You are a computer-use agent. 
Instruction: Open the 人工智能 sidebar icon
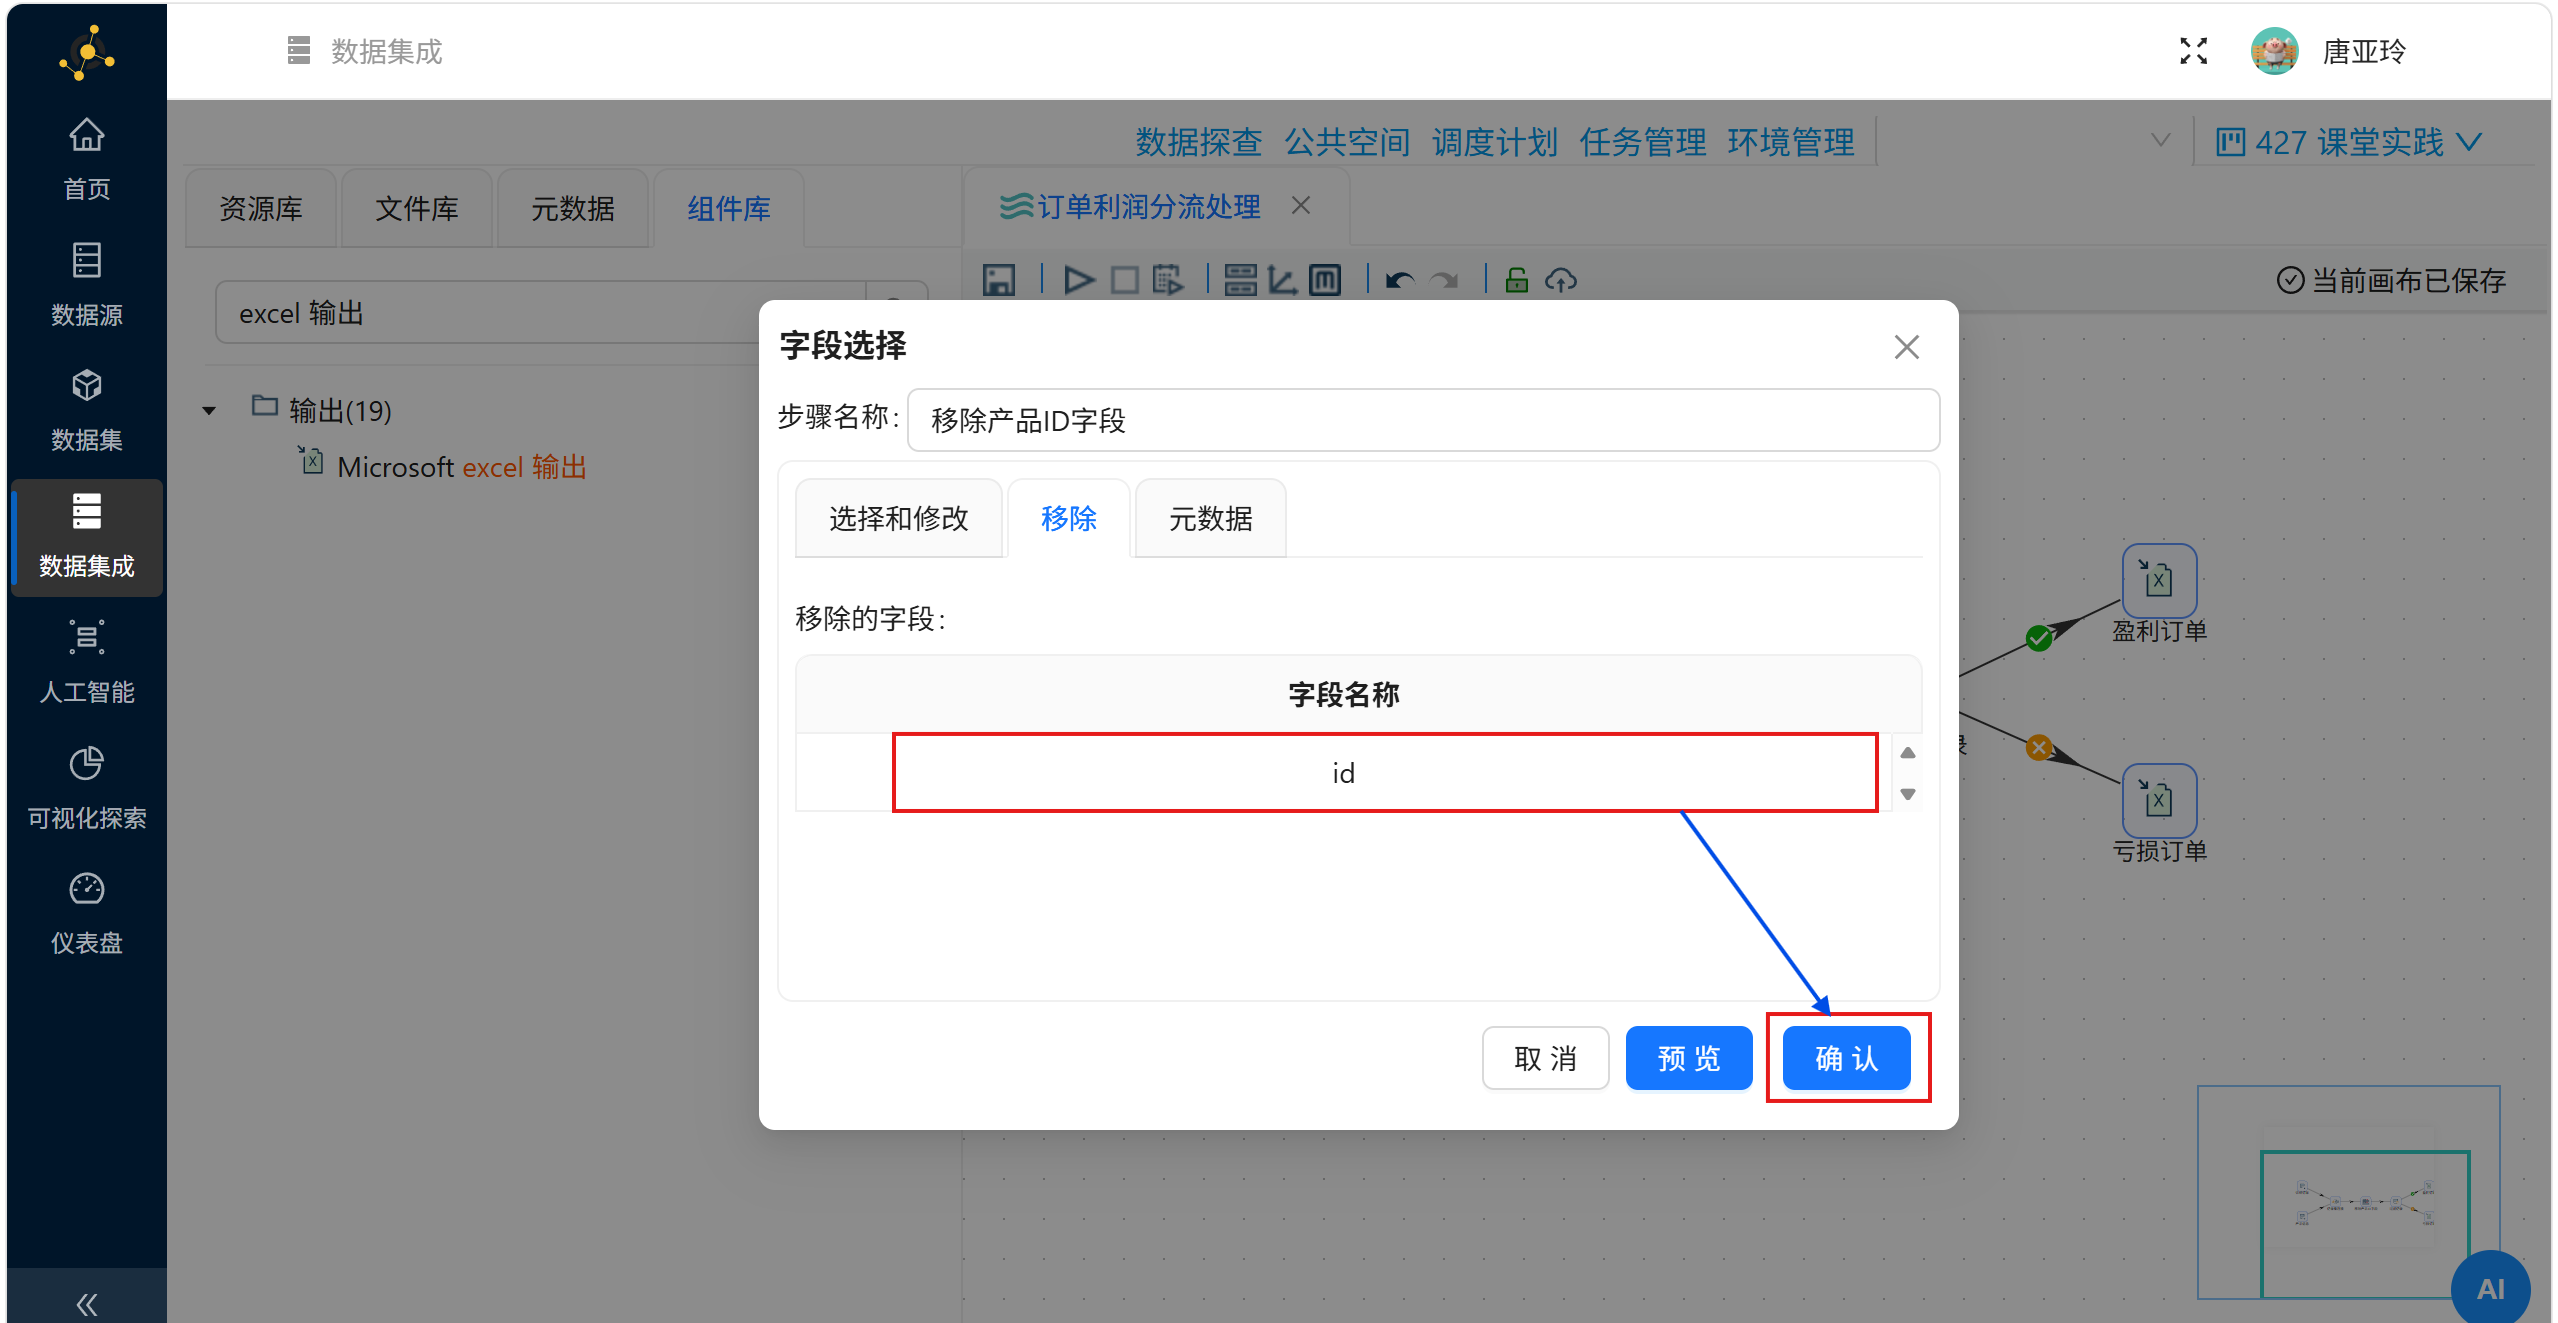pyautogui.click(x=86, y=637)
